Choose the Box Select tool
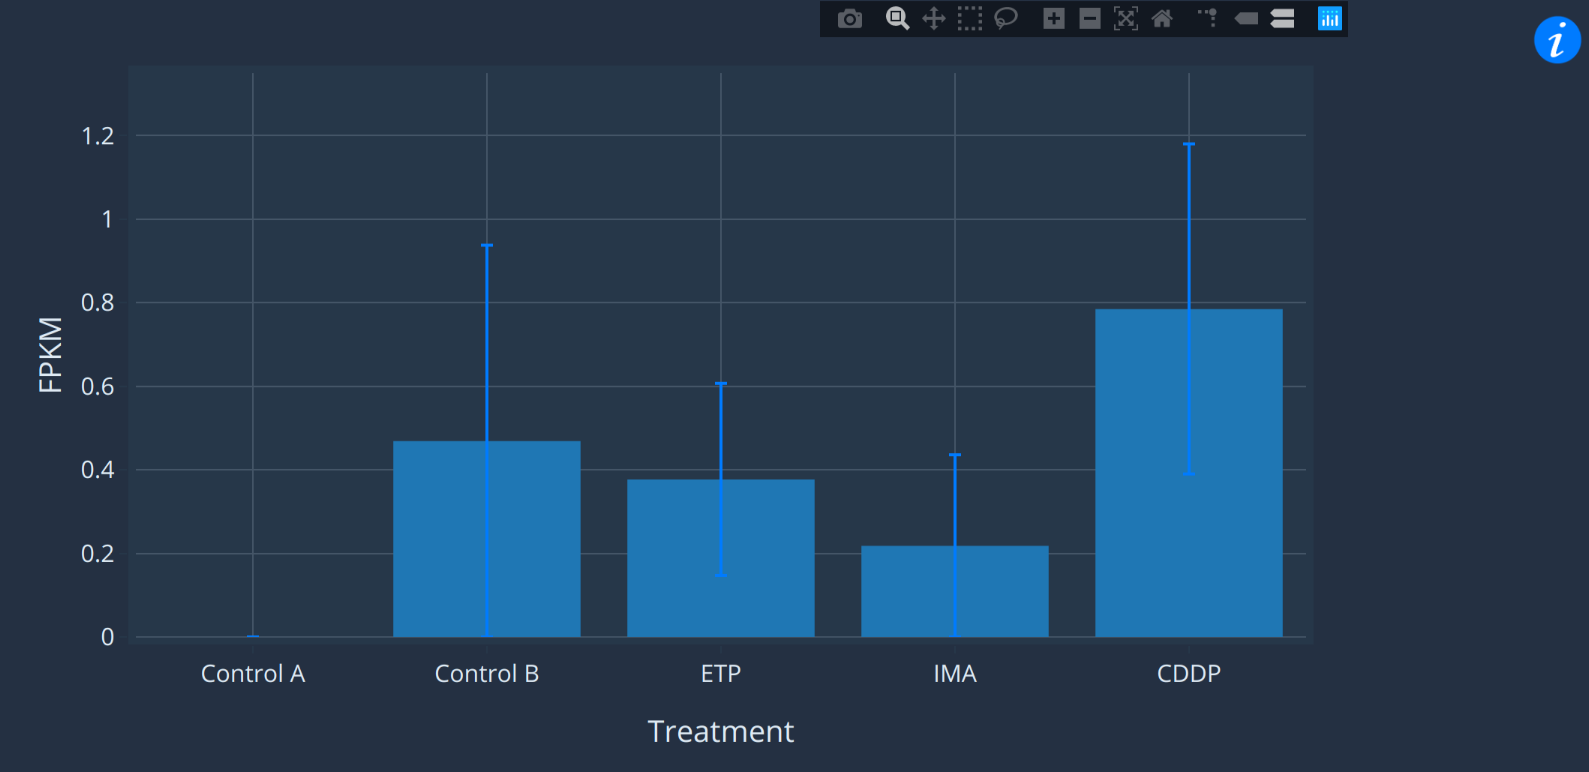Image resolution: width=1589 pixels, height=772 pixels. [x=970, y=19]
